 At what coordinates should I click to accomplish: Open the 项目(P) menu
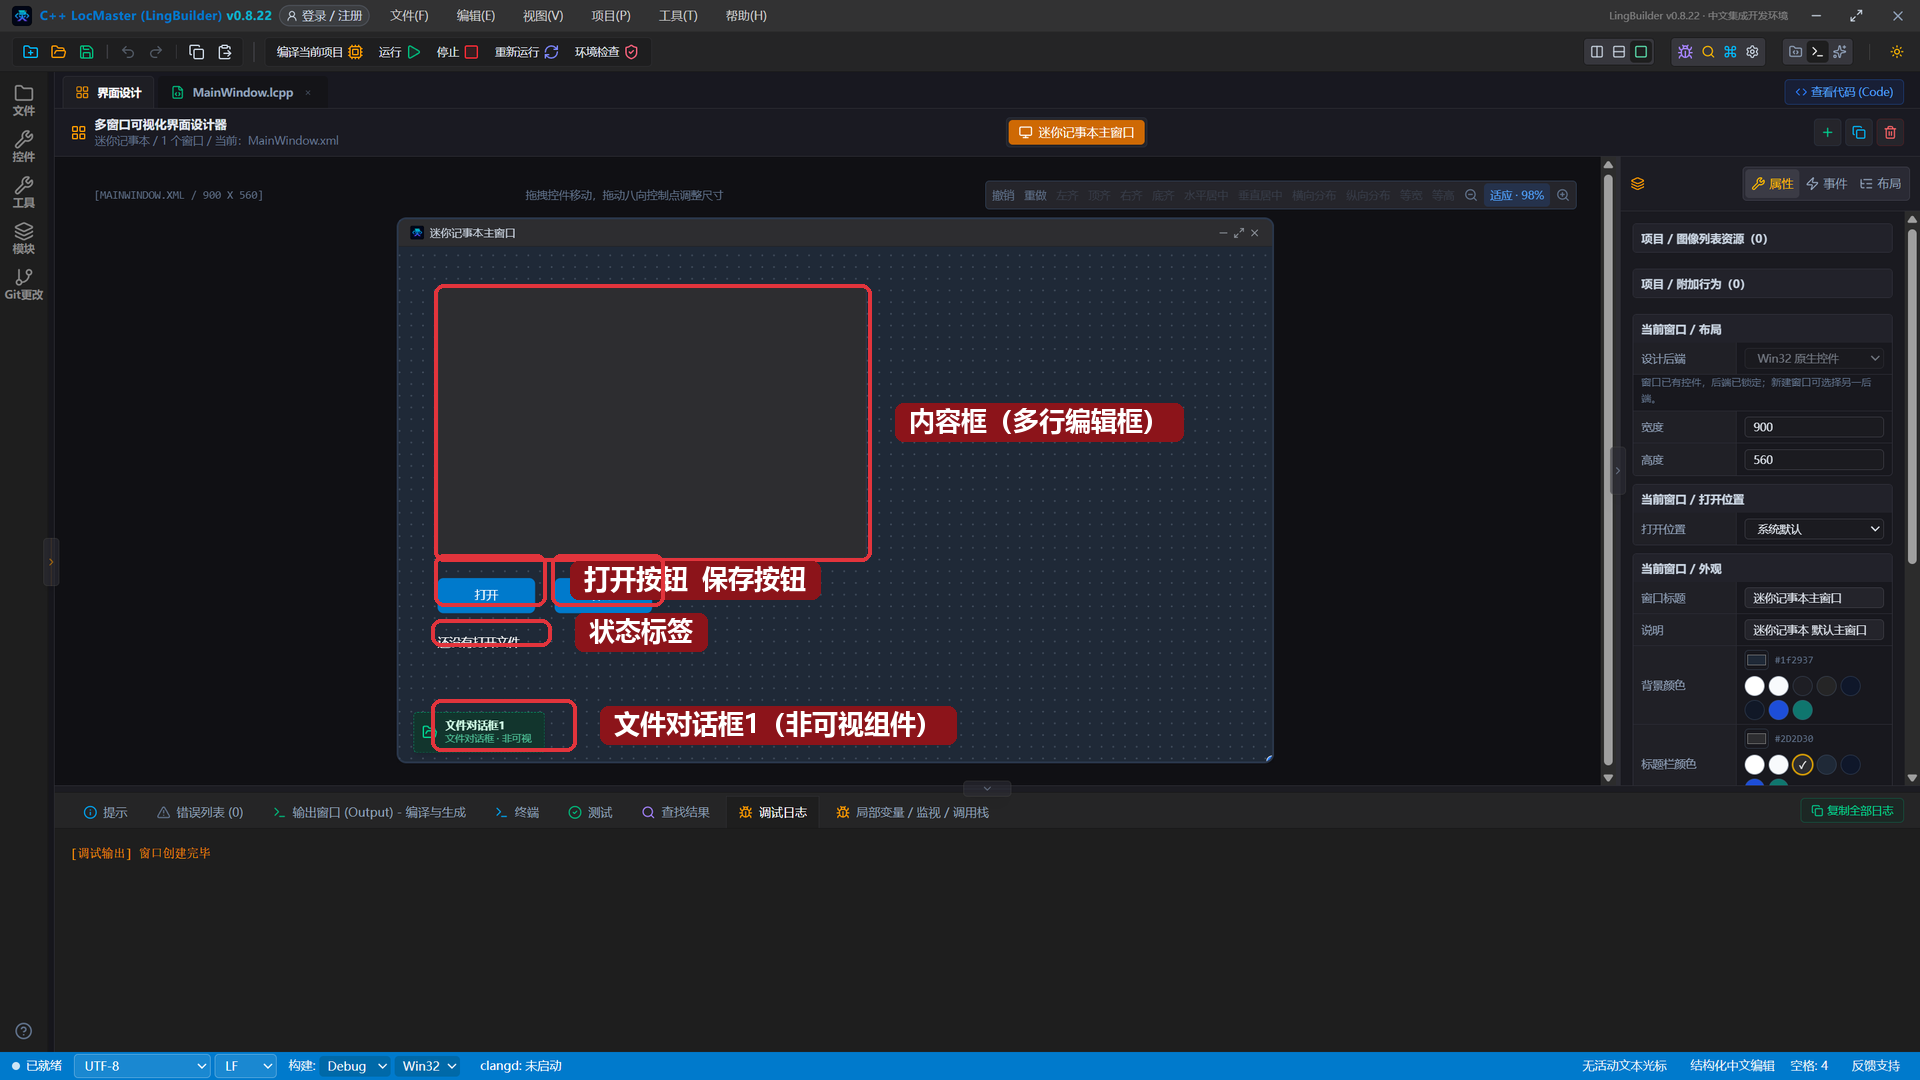610,16
